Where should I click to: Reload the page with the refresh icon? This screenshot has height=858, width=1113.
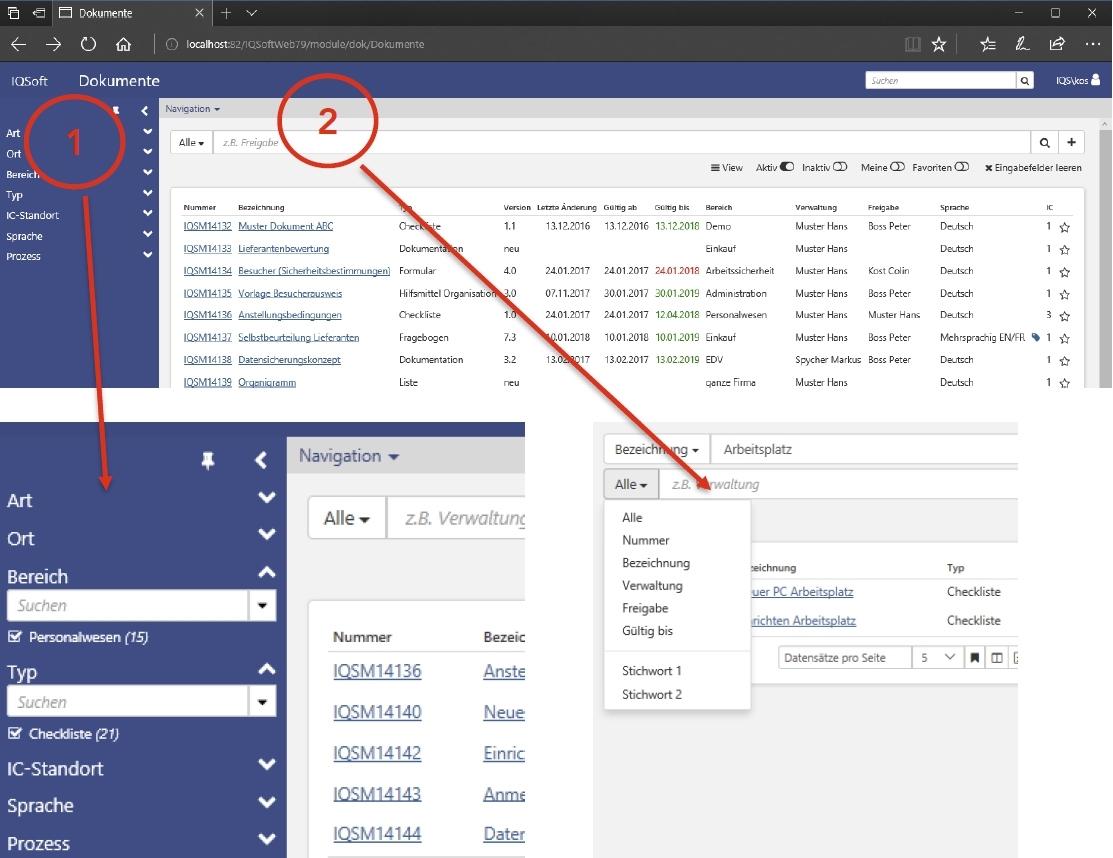point(88,44)
